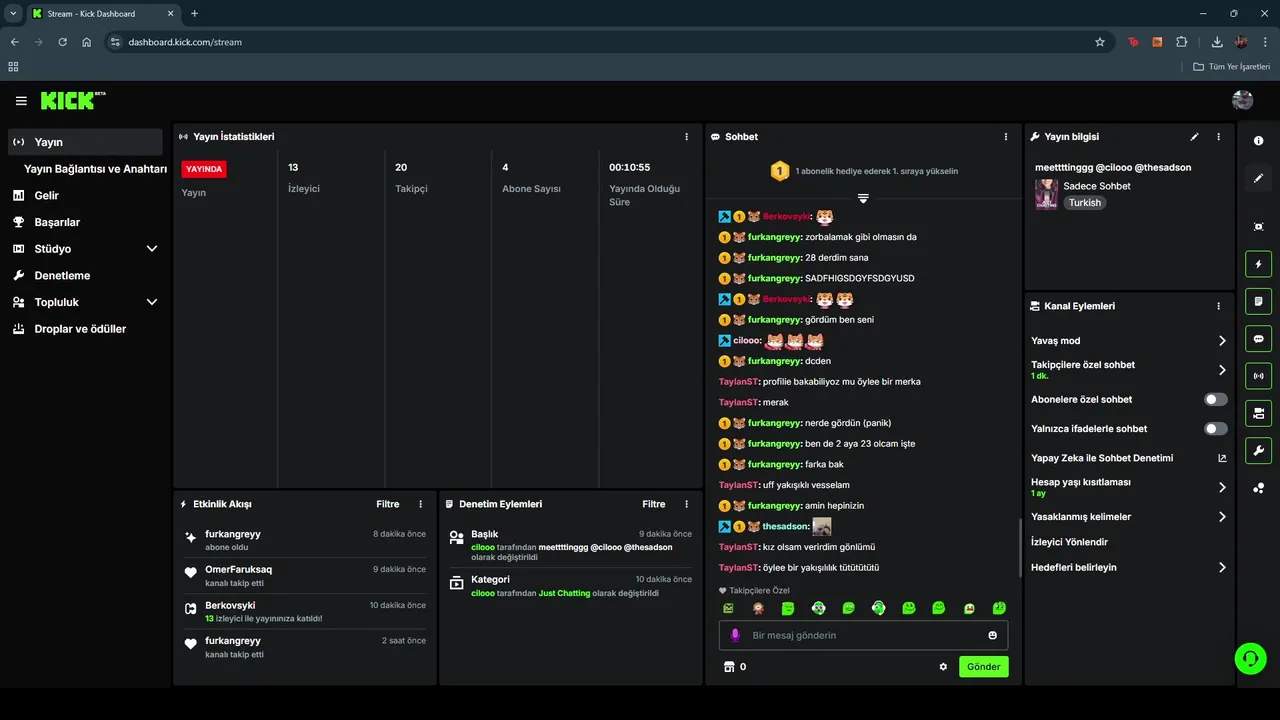
Task: Open the emoji picker smiley icon
Action: pos(993,635)
